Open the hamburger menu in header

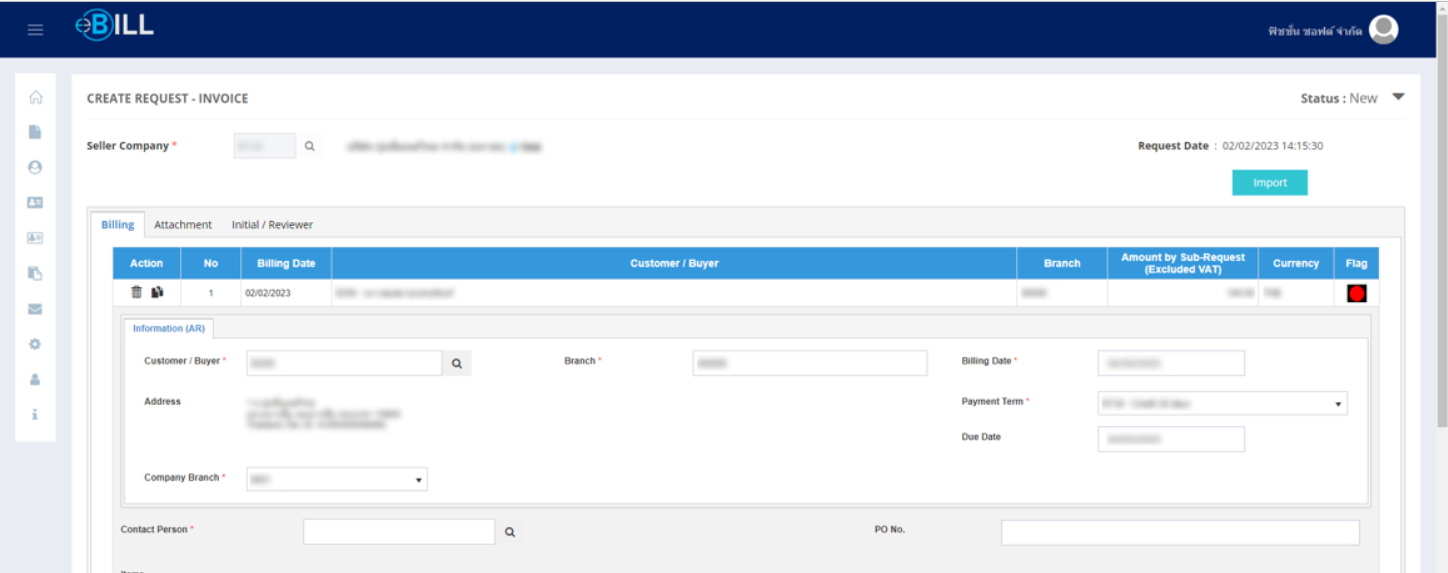(x=35, y=30)
